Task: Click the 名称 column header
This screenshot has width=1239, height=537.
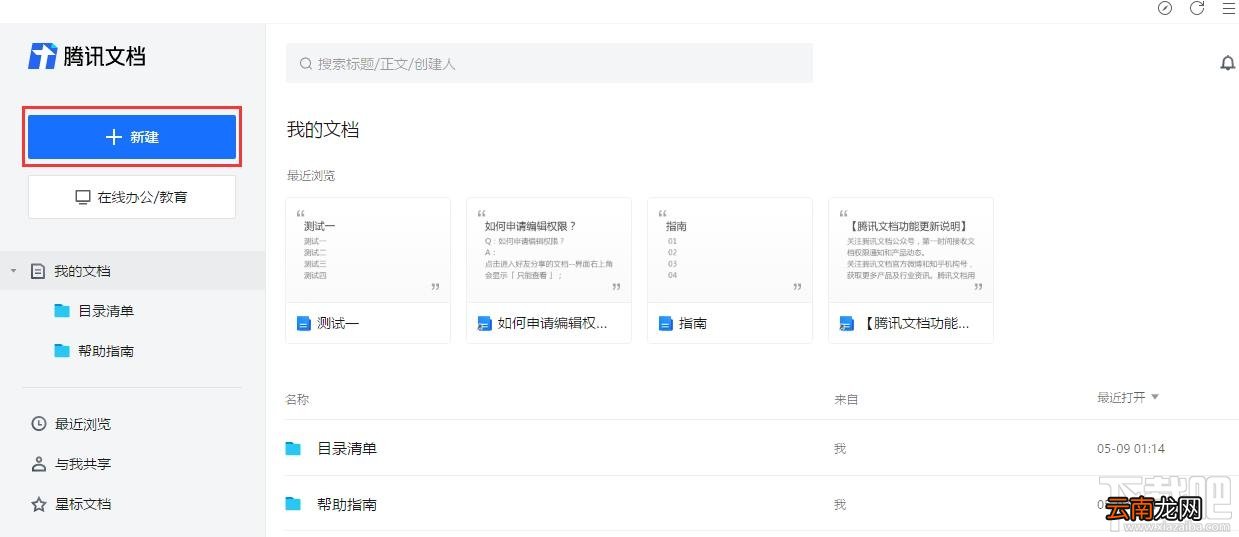Action: [x=297, y=399]
